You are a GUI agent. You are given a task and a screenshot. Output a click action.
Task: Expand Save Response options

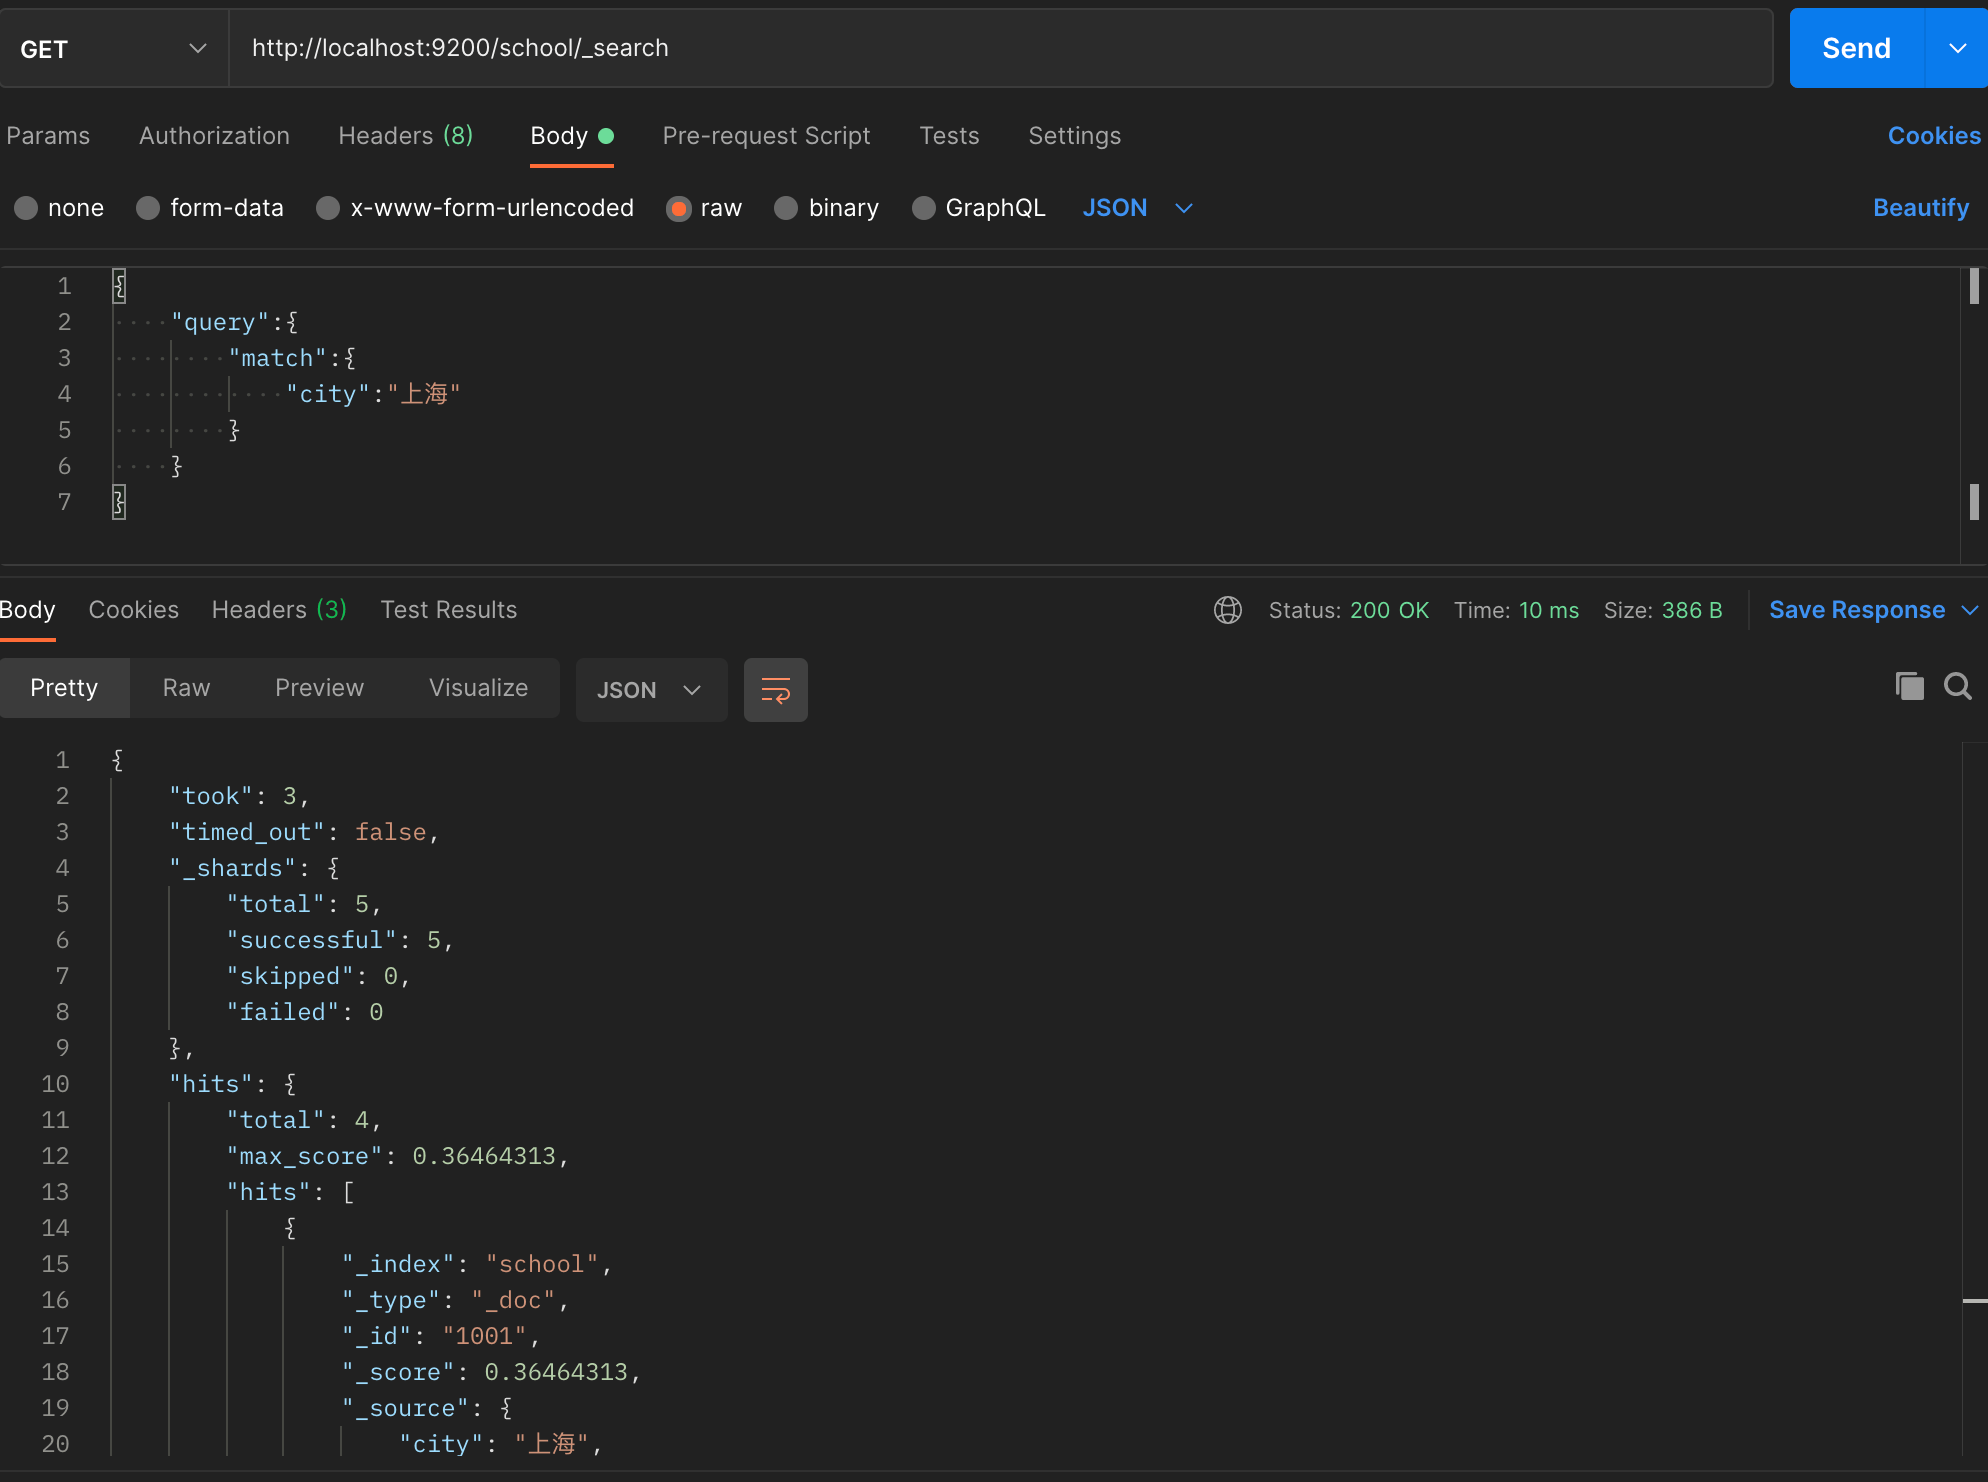pyautogui.click(x=1971, y=610)
